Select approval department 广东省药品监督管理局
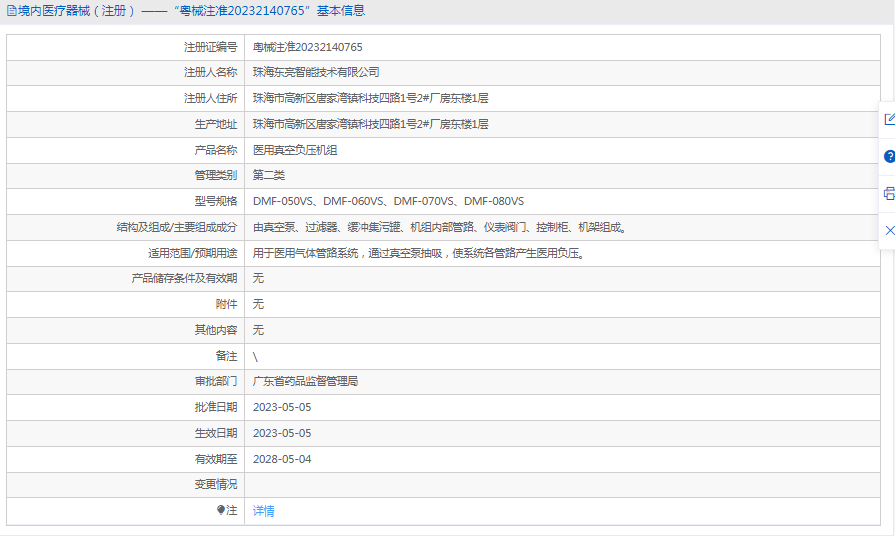Image resolution: width=895 pixels, height=536 pixels. pyautogui.click(x=305, y=381)
